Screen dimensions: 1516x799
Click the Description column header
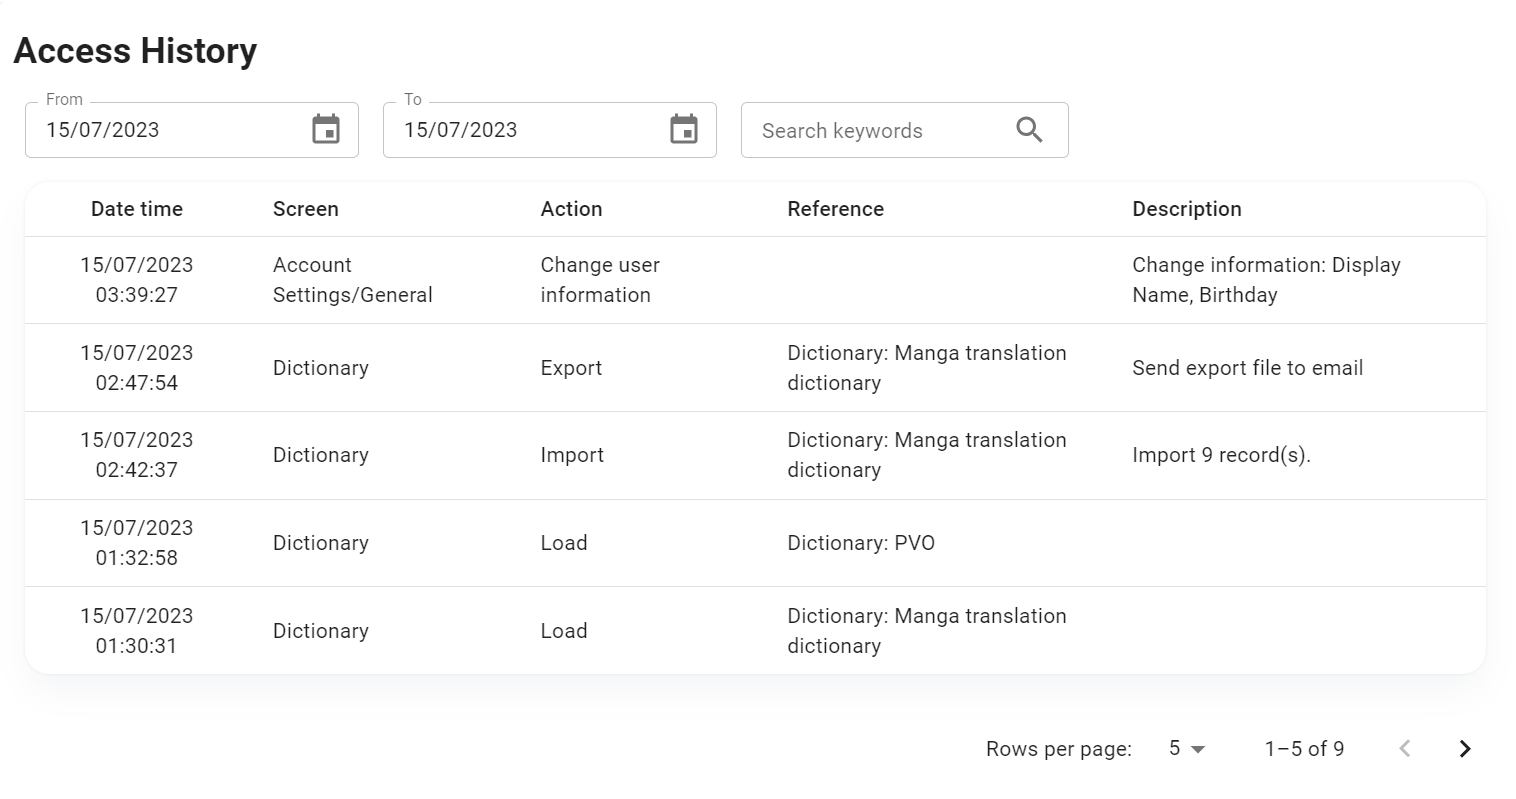tap(1187, 209)
